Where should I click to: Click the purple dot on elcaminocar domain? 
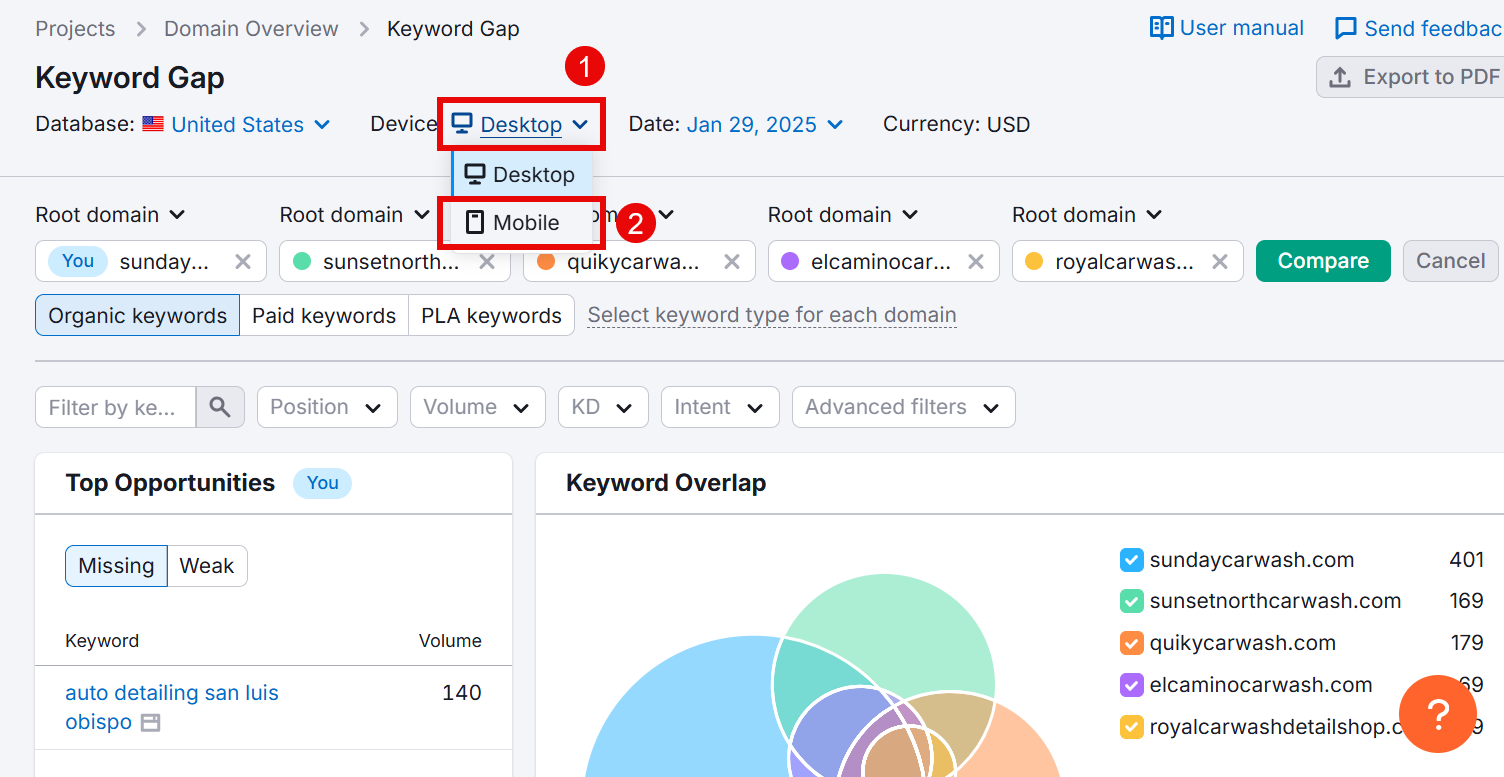(790, 261)
